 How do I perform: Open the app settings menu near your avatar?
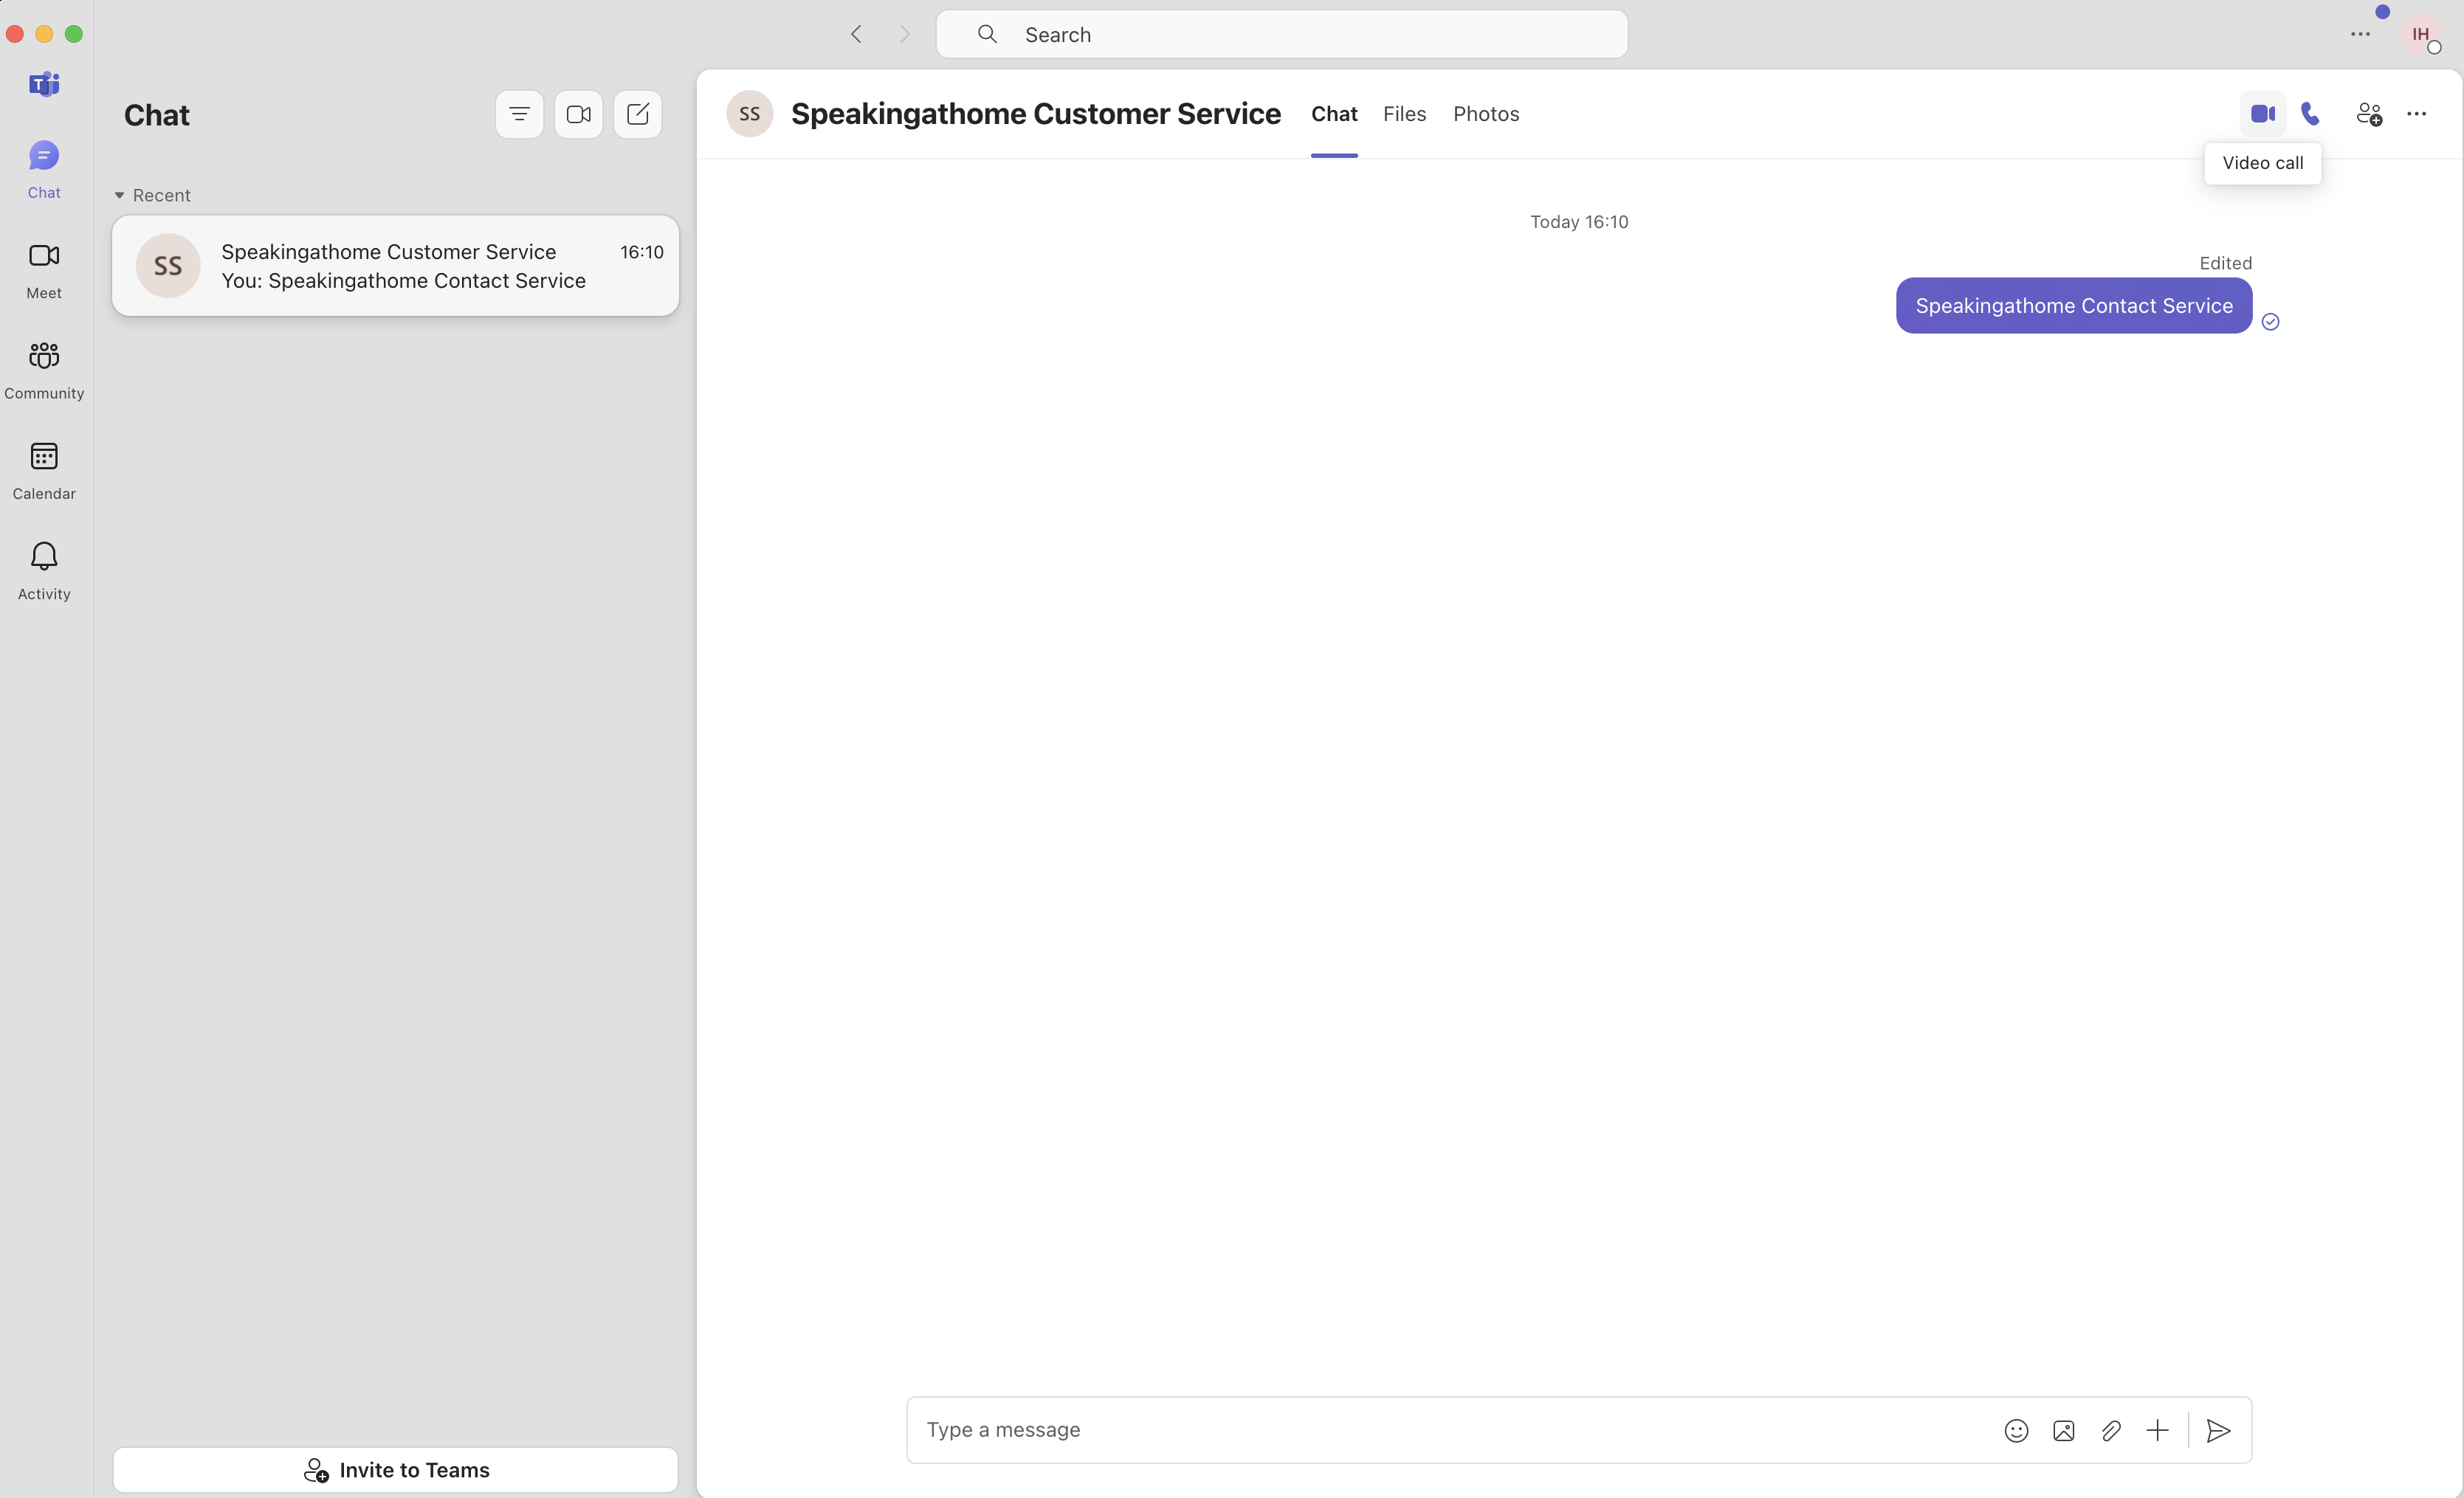tap(2361, 33)
